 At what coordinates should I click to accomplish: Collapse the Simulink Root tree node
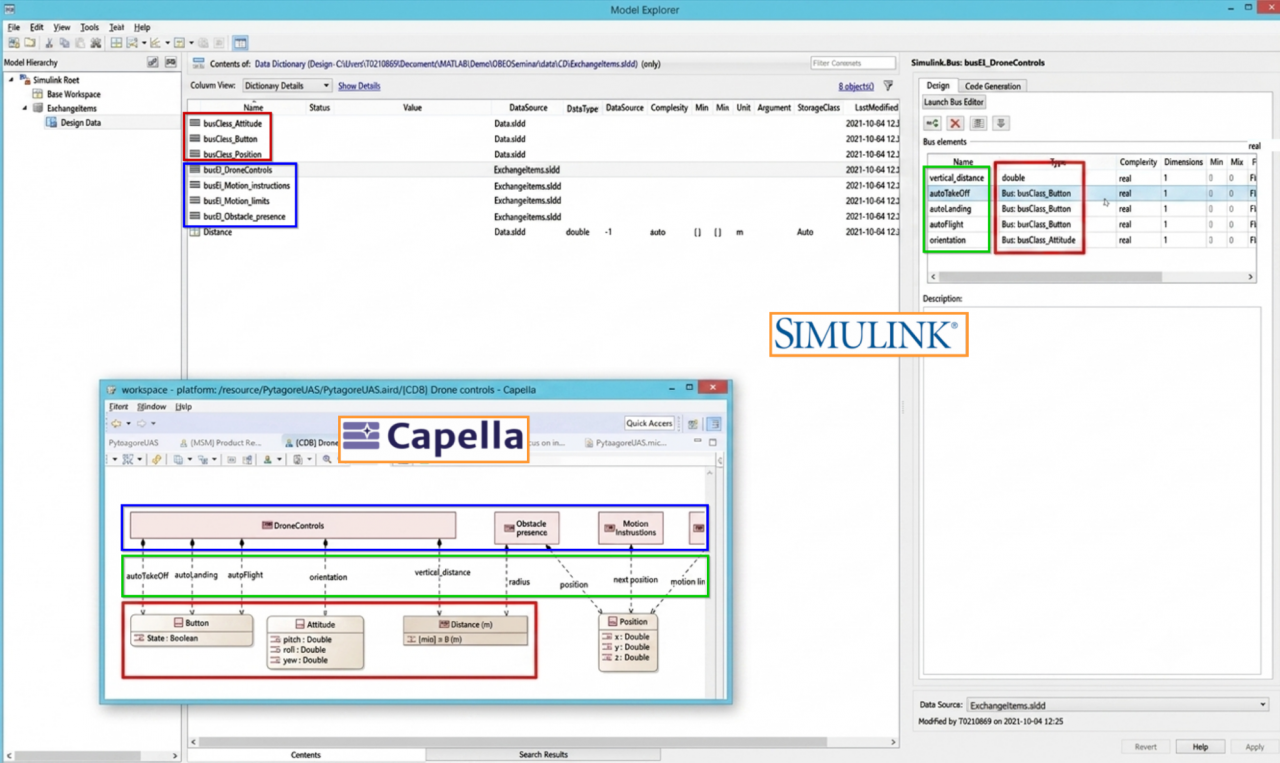click(x=13, y=79)
